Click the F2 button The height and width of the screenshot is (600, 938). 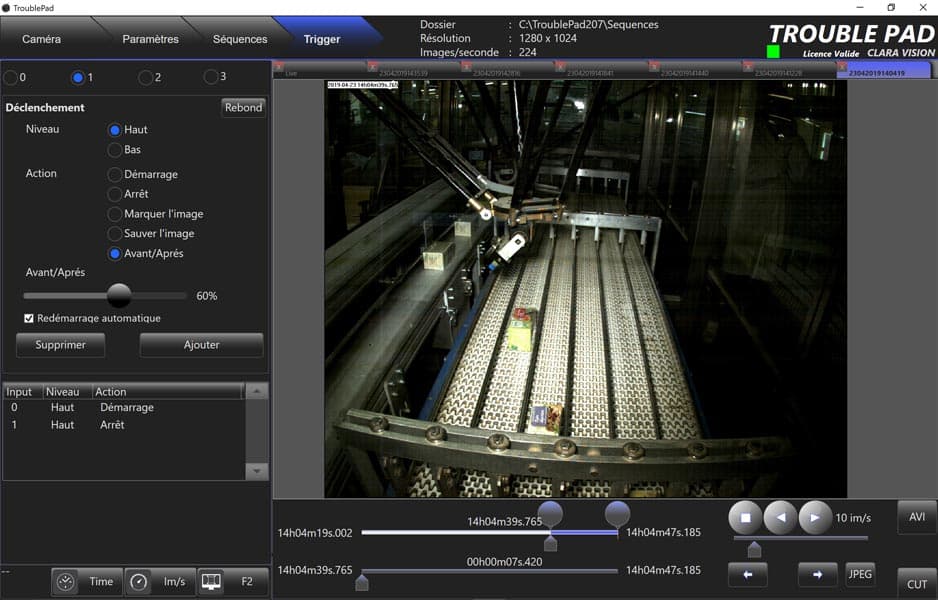[247, 581]
